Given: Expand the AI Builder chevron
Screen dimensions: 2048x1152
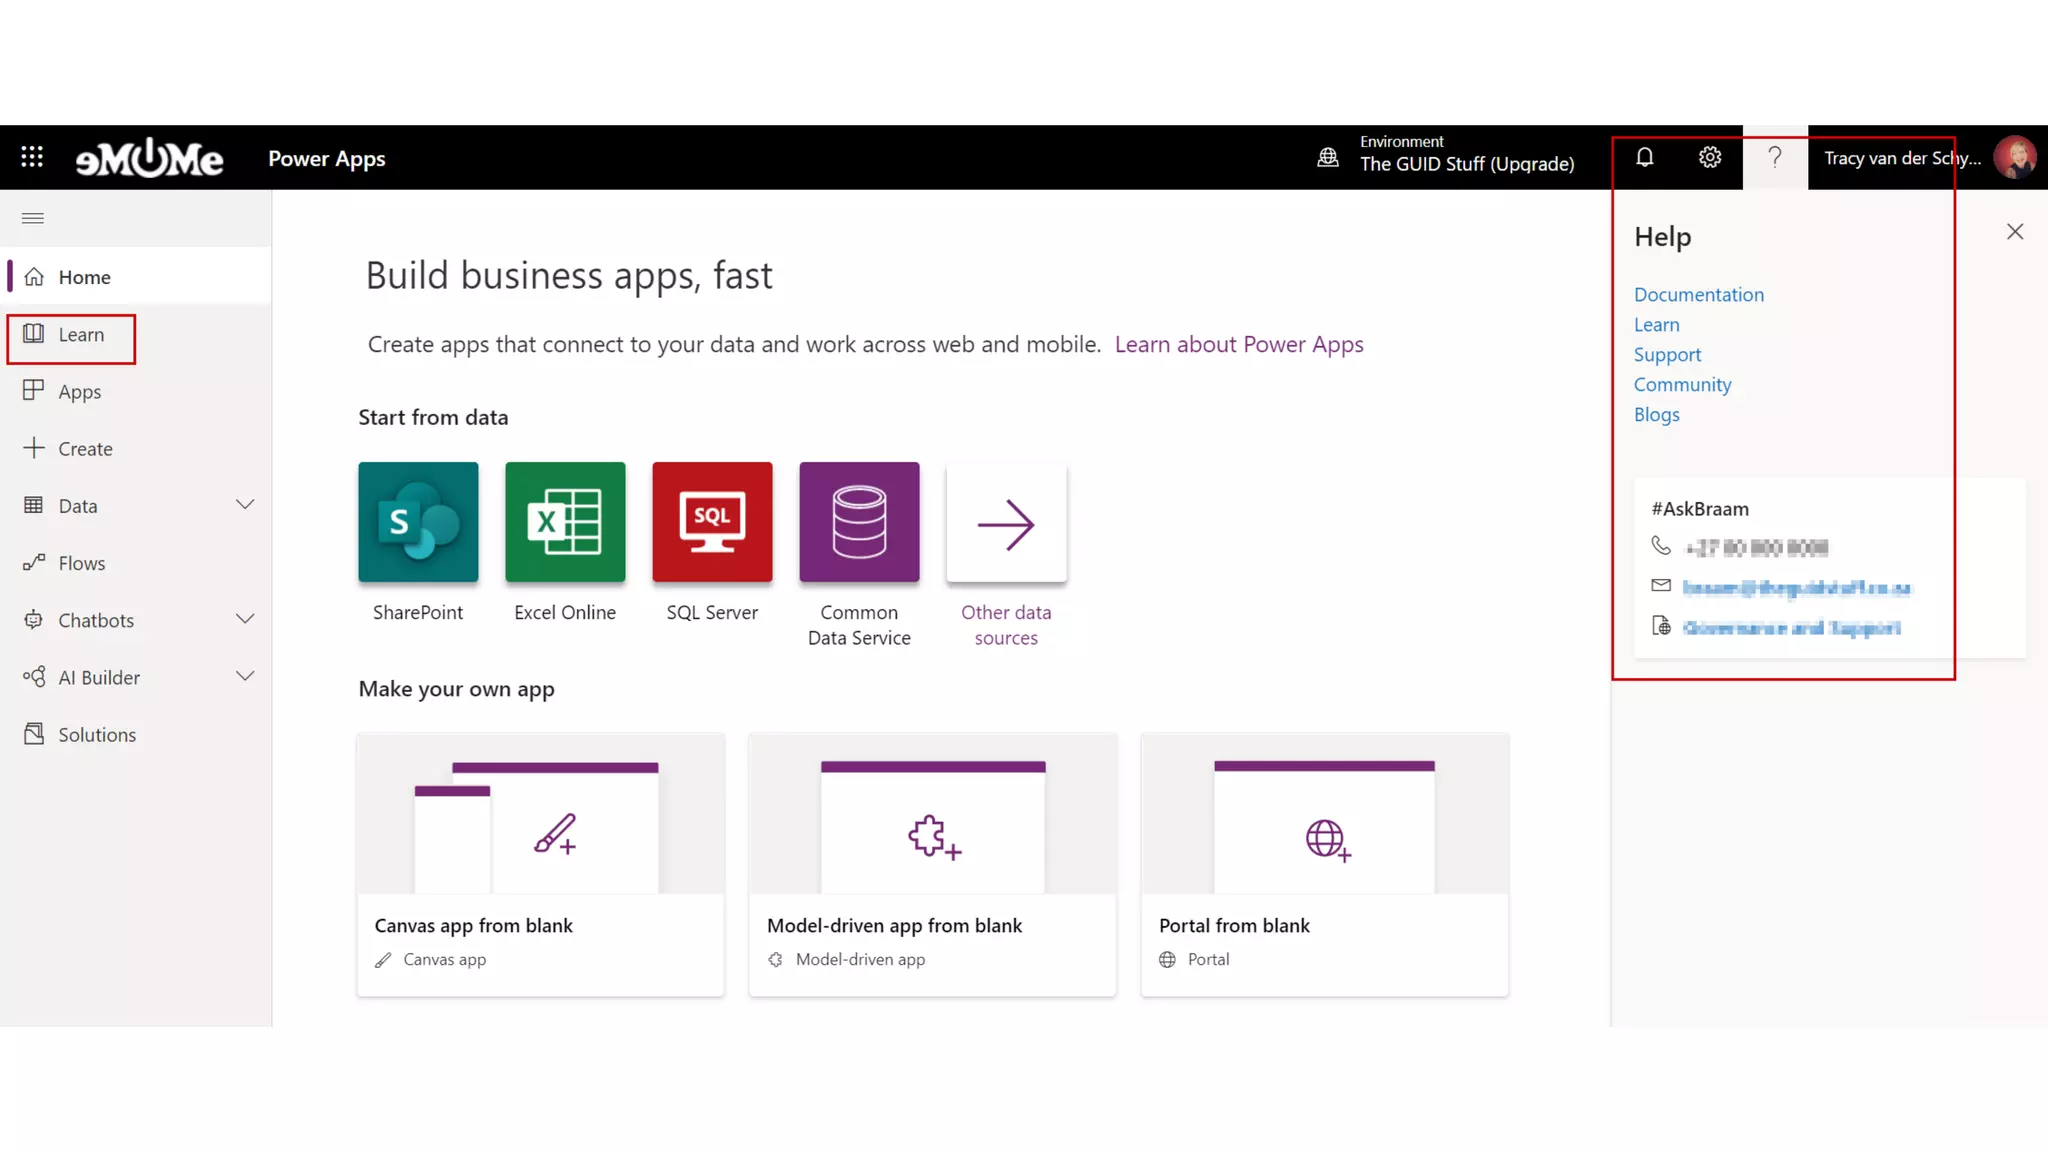Looking at the screenshot, I should click(245, 677).
